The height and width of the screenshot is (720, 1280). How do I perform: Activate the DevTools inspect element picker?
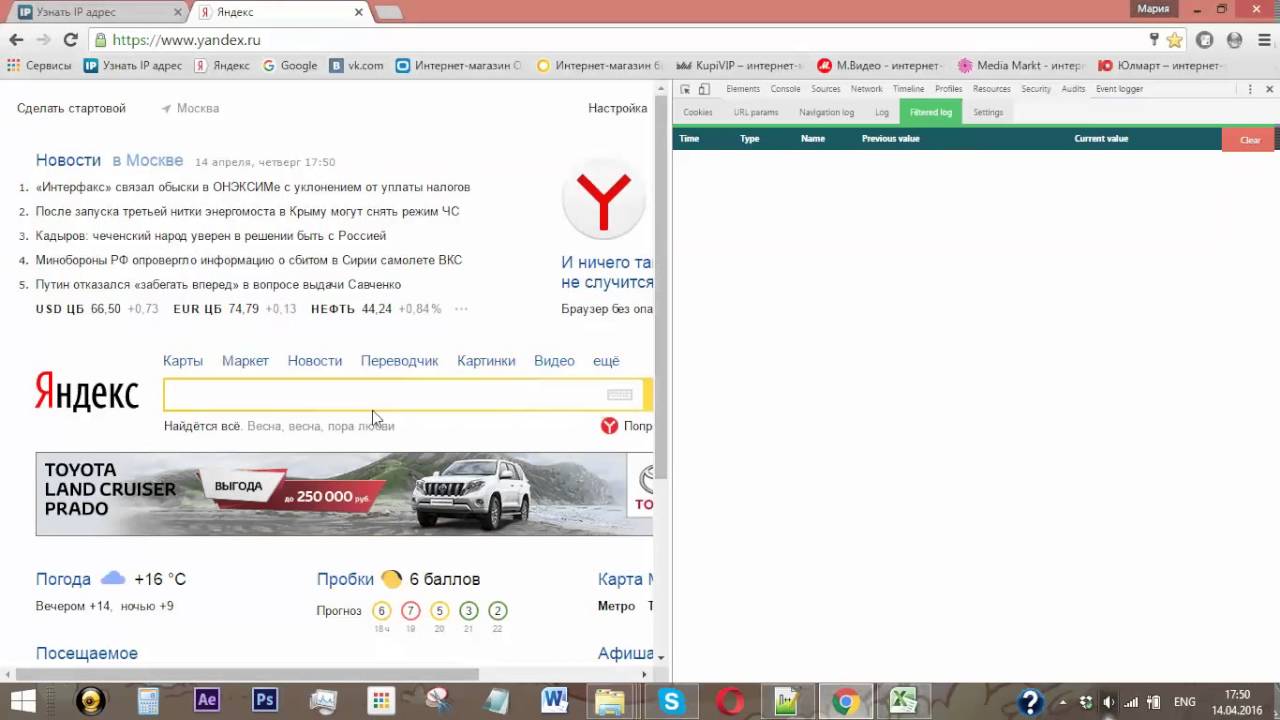686,89
